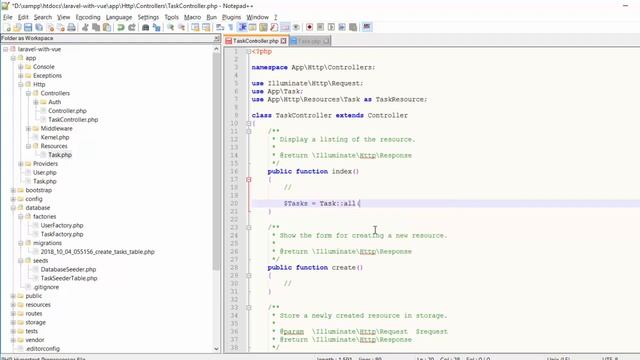Toggle Synchronize Vertical Scrolling
This screenshot has height=360, width=640.
pos(195,27)
